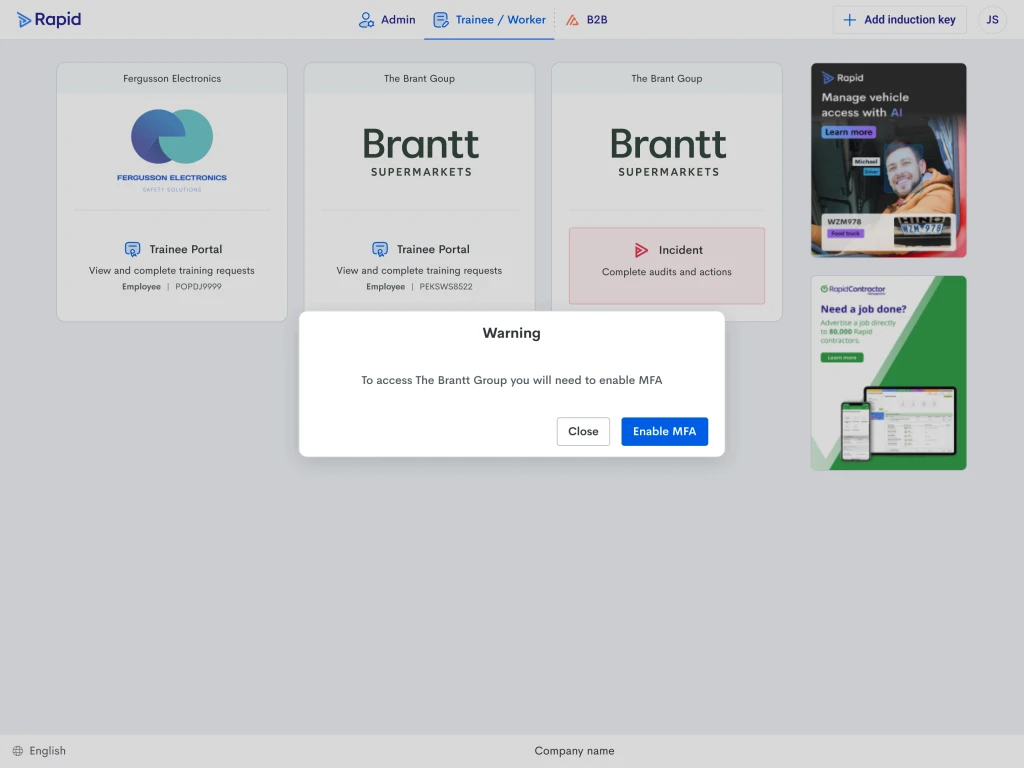This screenshot has height=768, width=1024.
Task: Click the Enable MFA button
Action: (664, 431)
